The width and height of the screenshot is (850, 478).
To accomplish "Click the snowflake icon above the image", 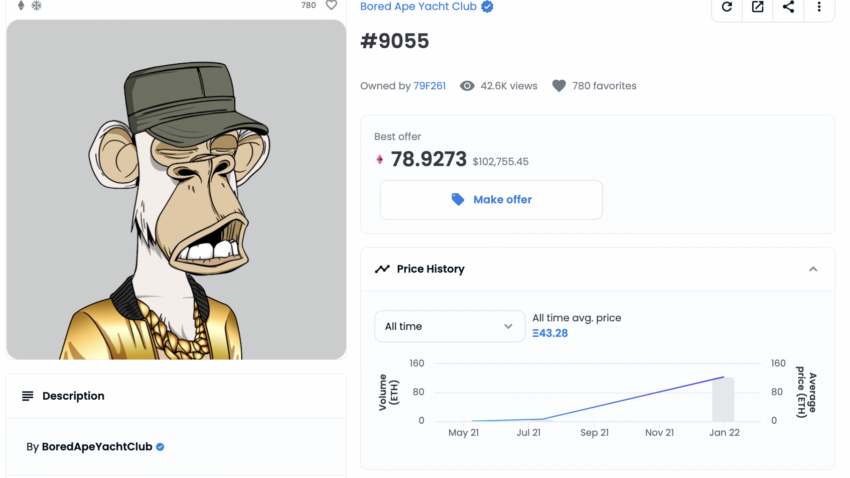I will 37,5.
